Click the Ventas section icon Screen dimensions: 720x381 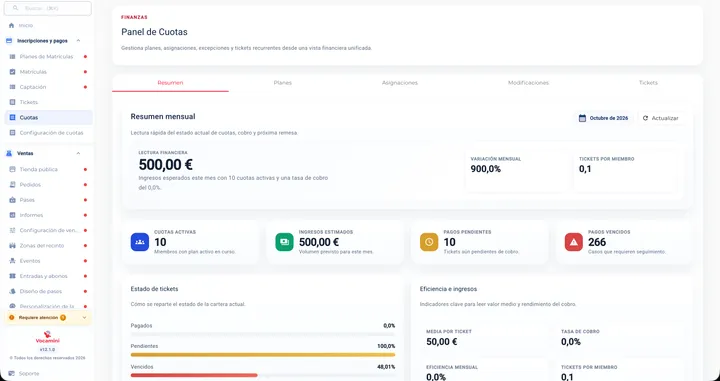coord(9,153)
